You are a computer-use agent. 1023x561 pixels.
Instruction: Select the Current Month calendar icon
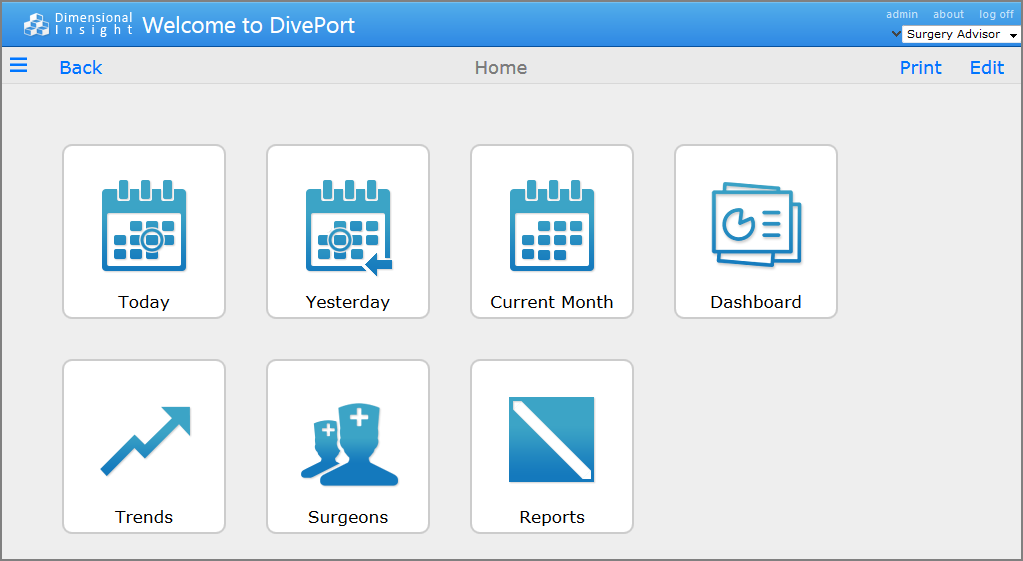click(552, 226)
